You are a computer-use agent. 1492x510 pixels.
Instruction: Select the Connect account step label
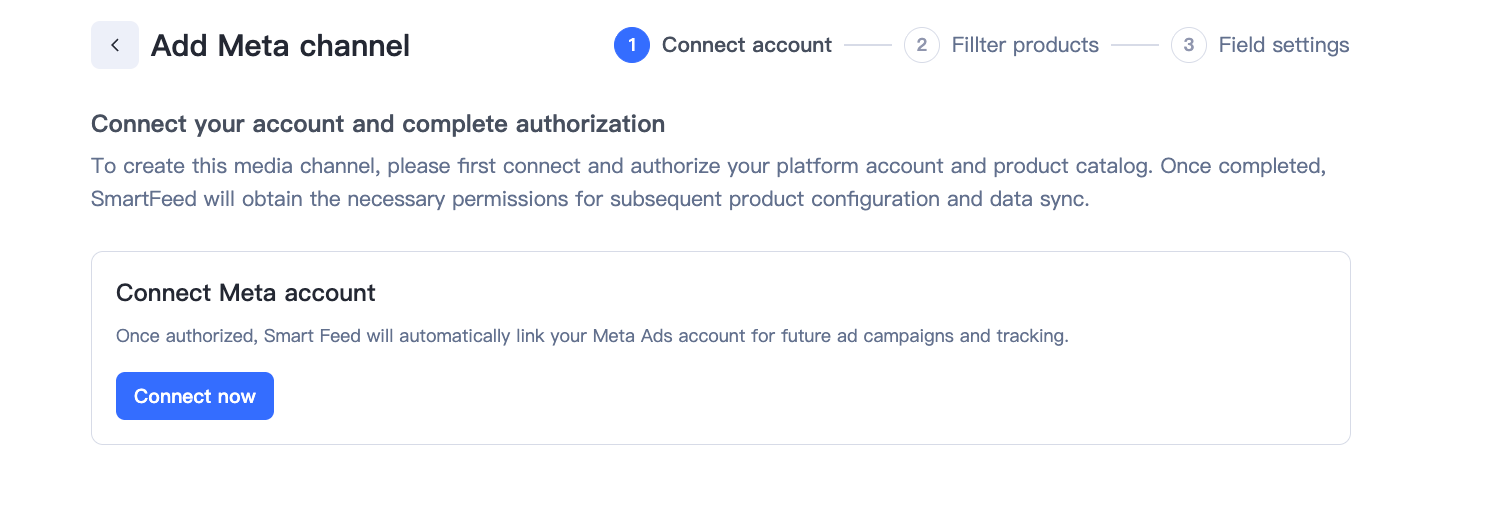click(x=746, y=45)
